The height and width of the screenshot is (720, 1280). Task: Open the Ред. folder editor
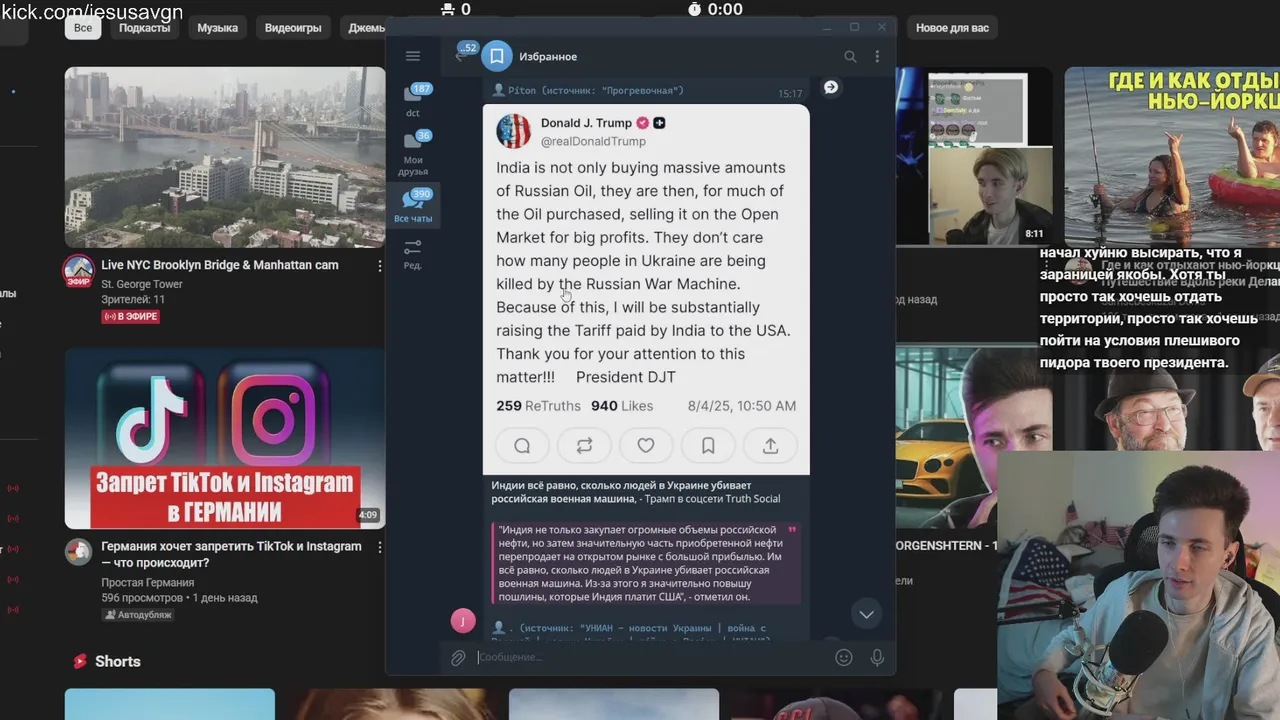(413, 254)
